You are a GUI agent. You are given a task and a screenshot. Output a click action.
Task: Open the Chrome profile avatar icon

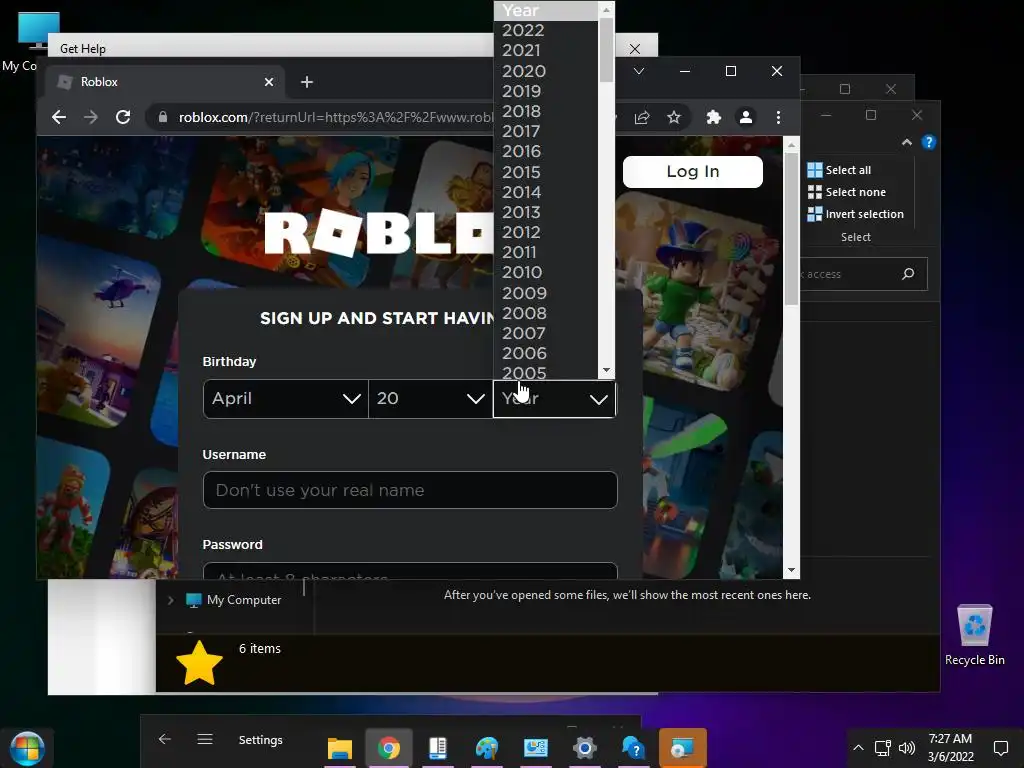pyautogui.click(x=746, y=117)
